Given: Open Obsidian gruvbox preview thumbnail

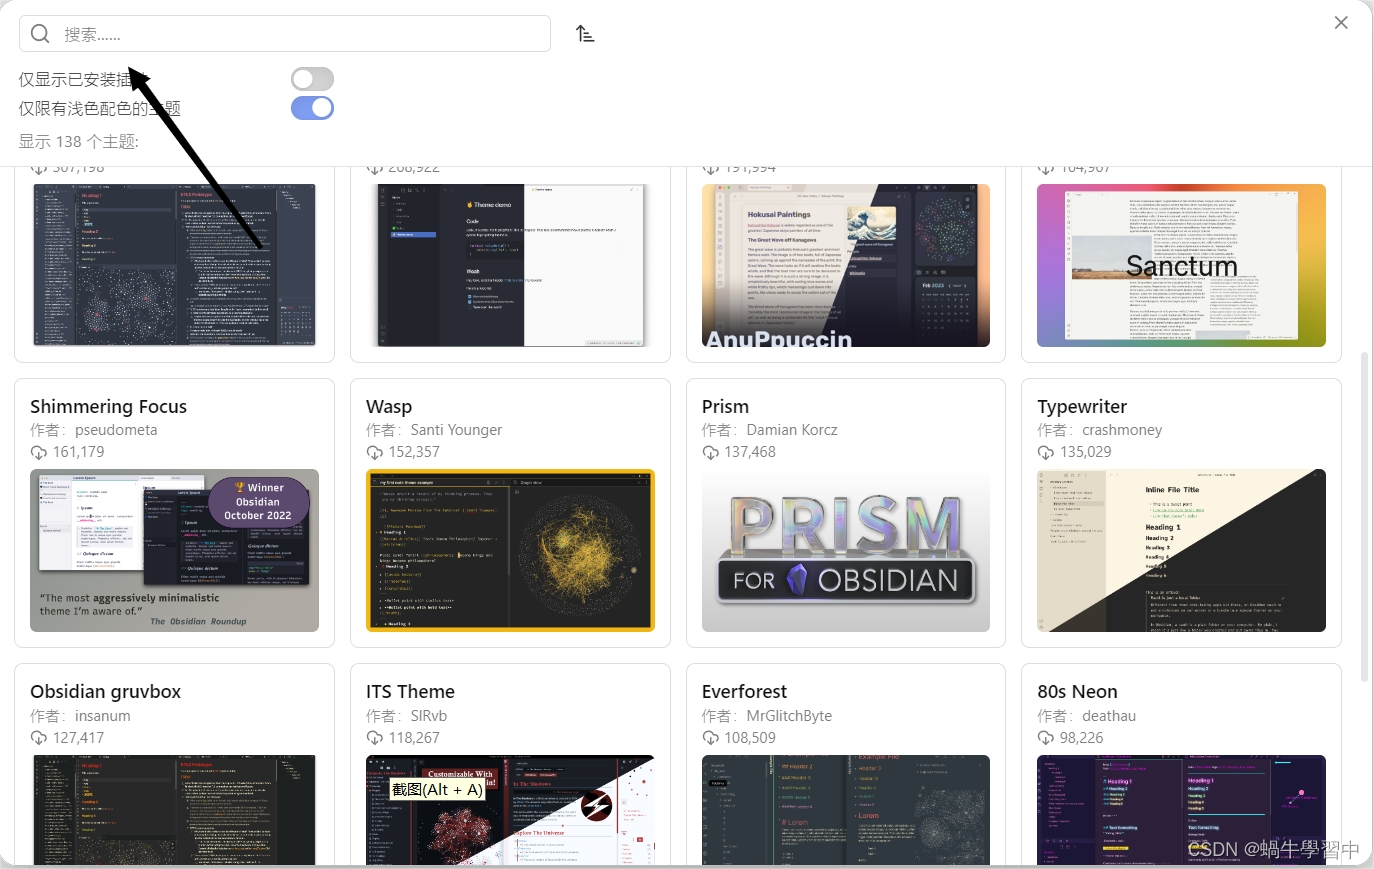Looking at the screenshot, I should (x=175, y=810).
